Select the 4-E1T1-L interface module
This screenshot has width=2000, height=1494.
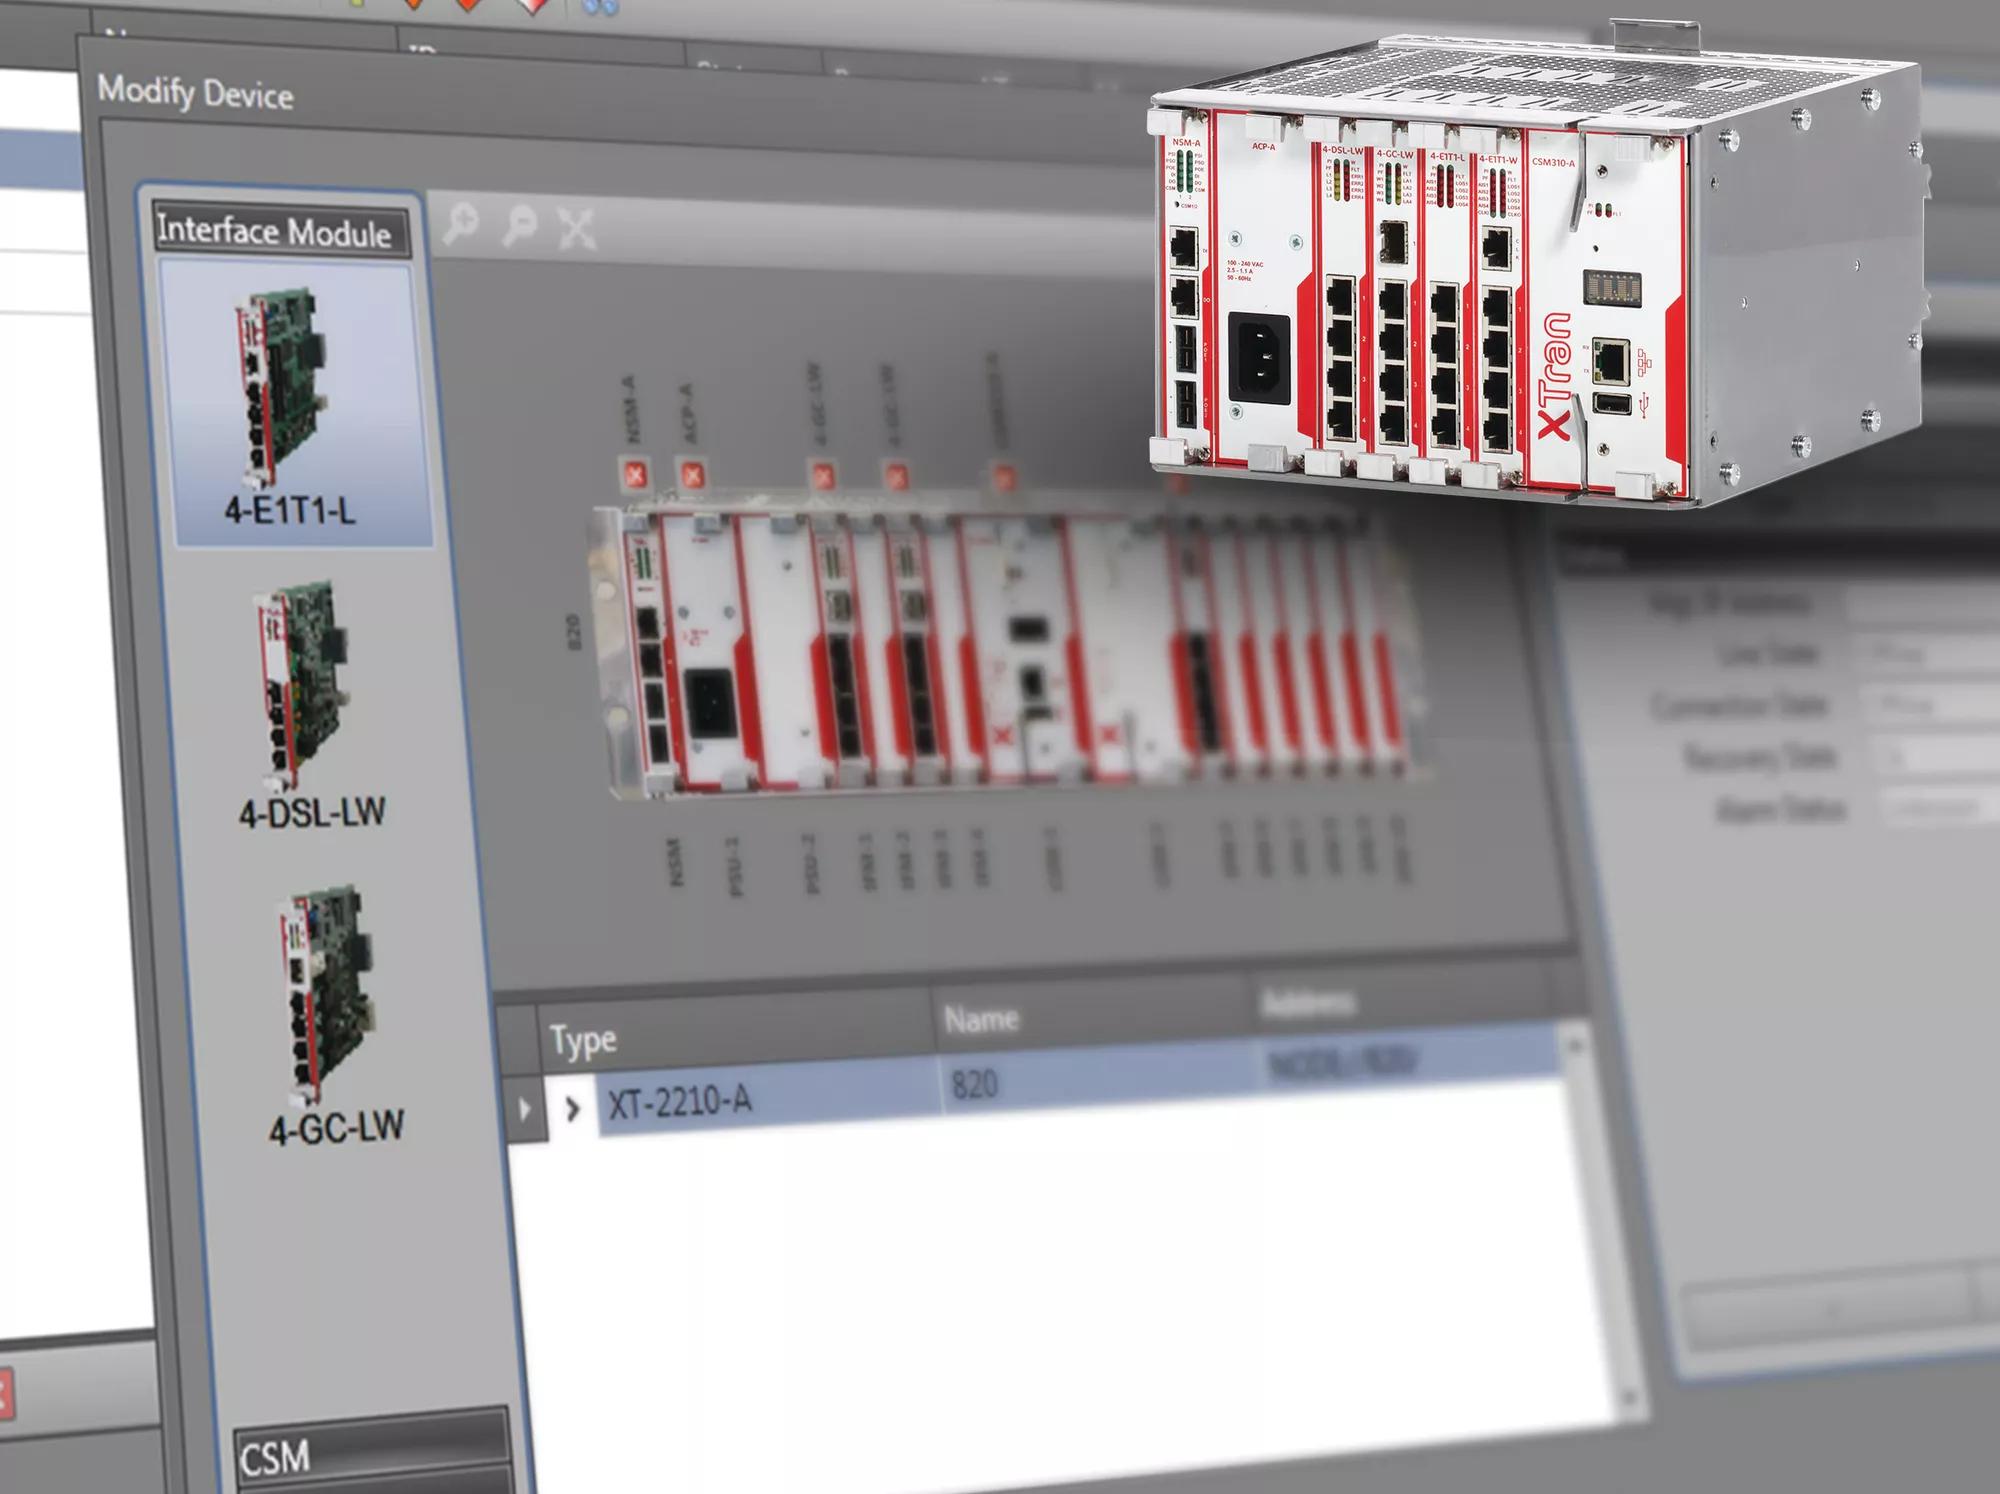299,405
